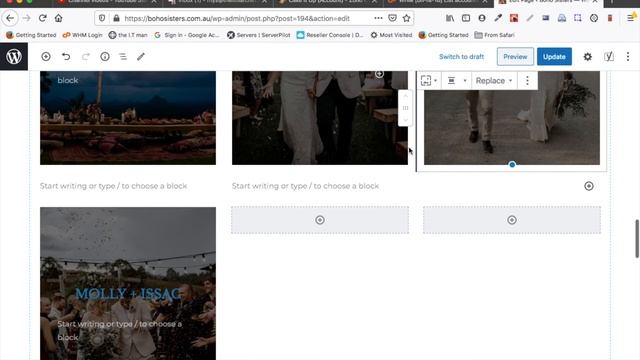Open Firefox library icon
The image size is (640, 360).
450,18
